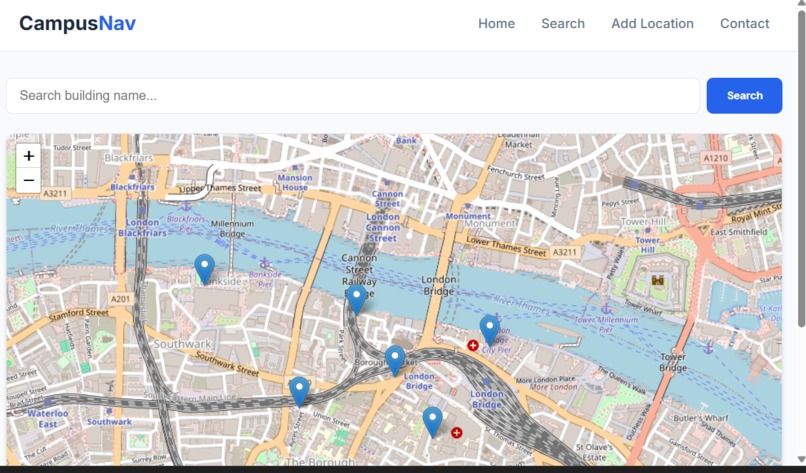The height and width of the screenshot is (473, 806).
Task: Zoom in the map with plus button
Action: pyautogui.click(x=29, y=156)
